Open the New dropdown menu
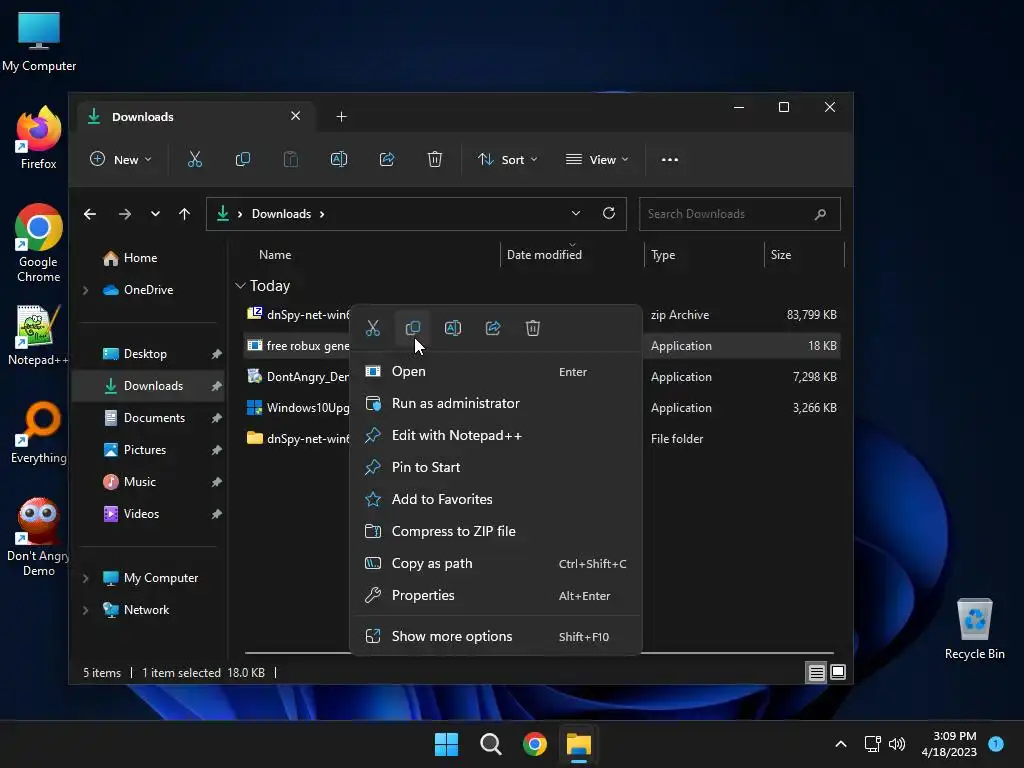Viewport: 1024px width, 768px height. [x=121, y=159]
